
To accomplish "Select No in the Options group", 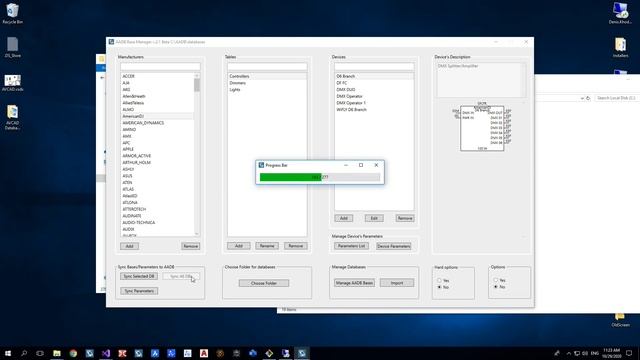I will (496, 287).
